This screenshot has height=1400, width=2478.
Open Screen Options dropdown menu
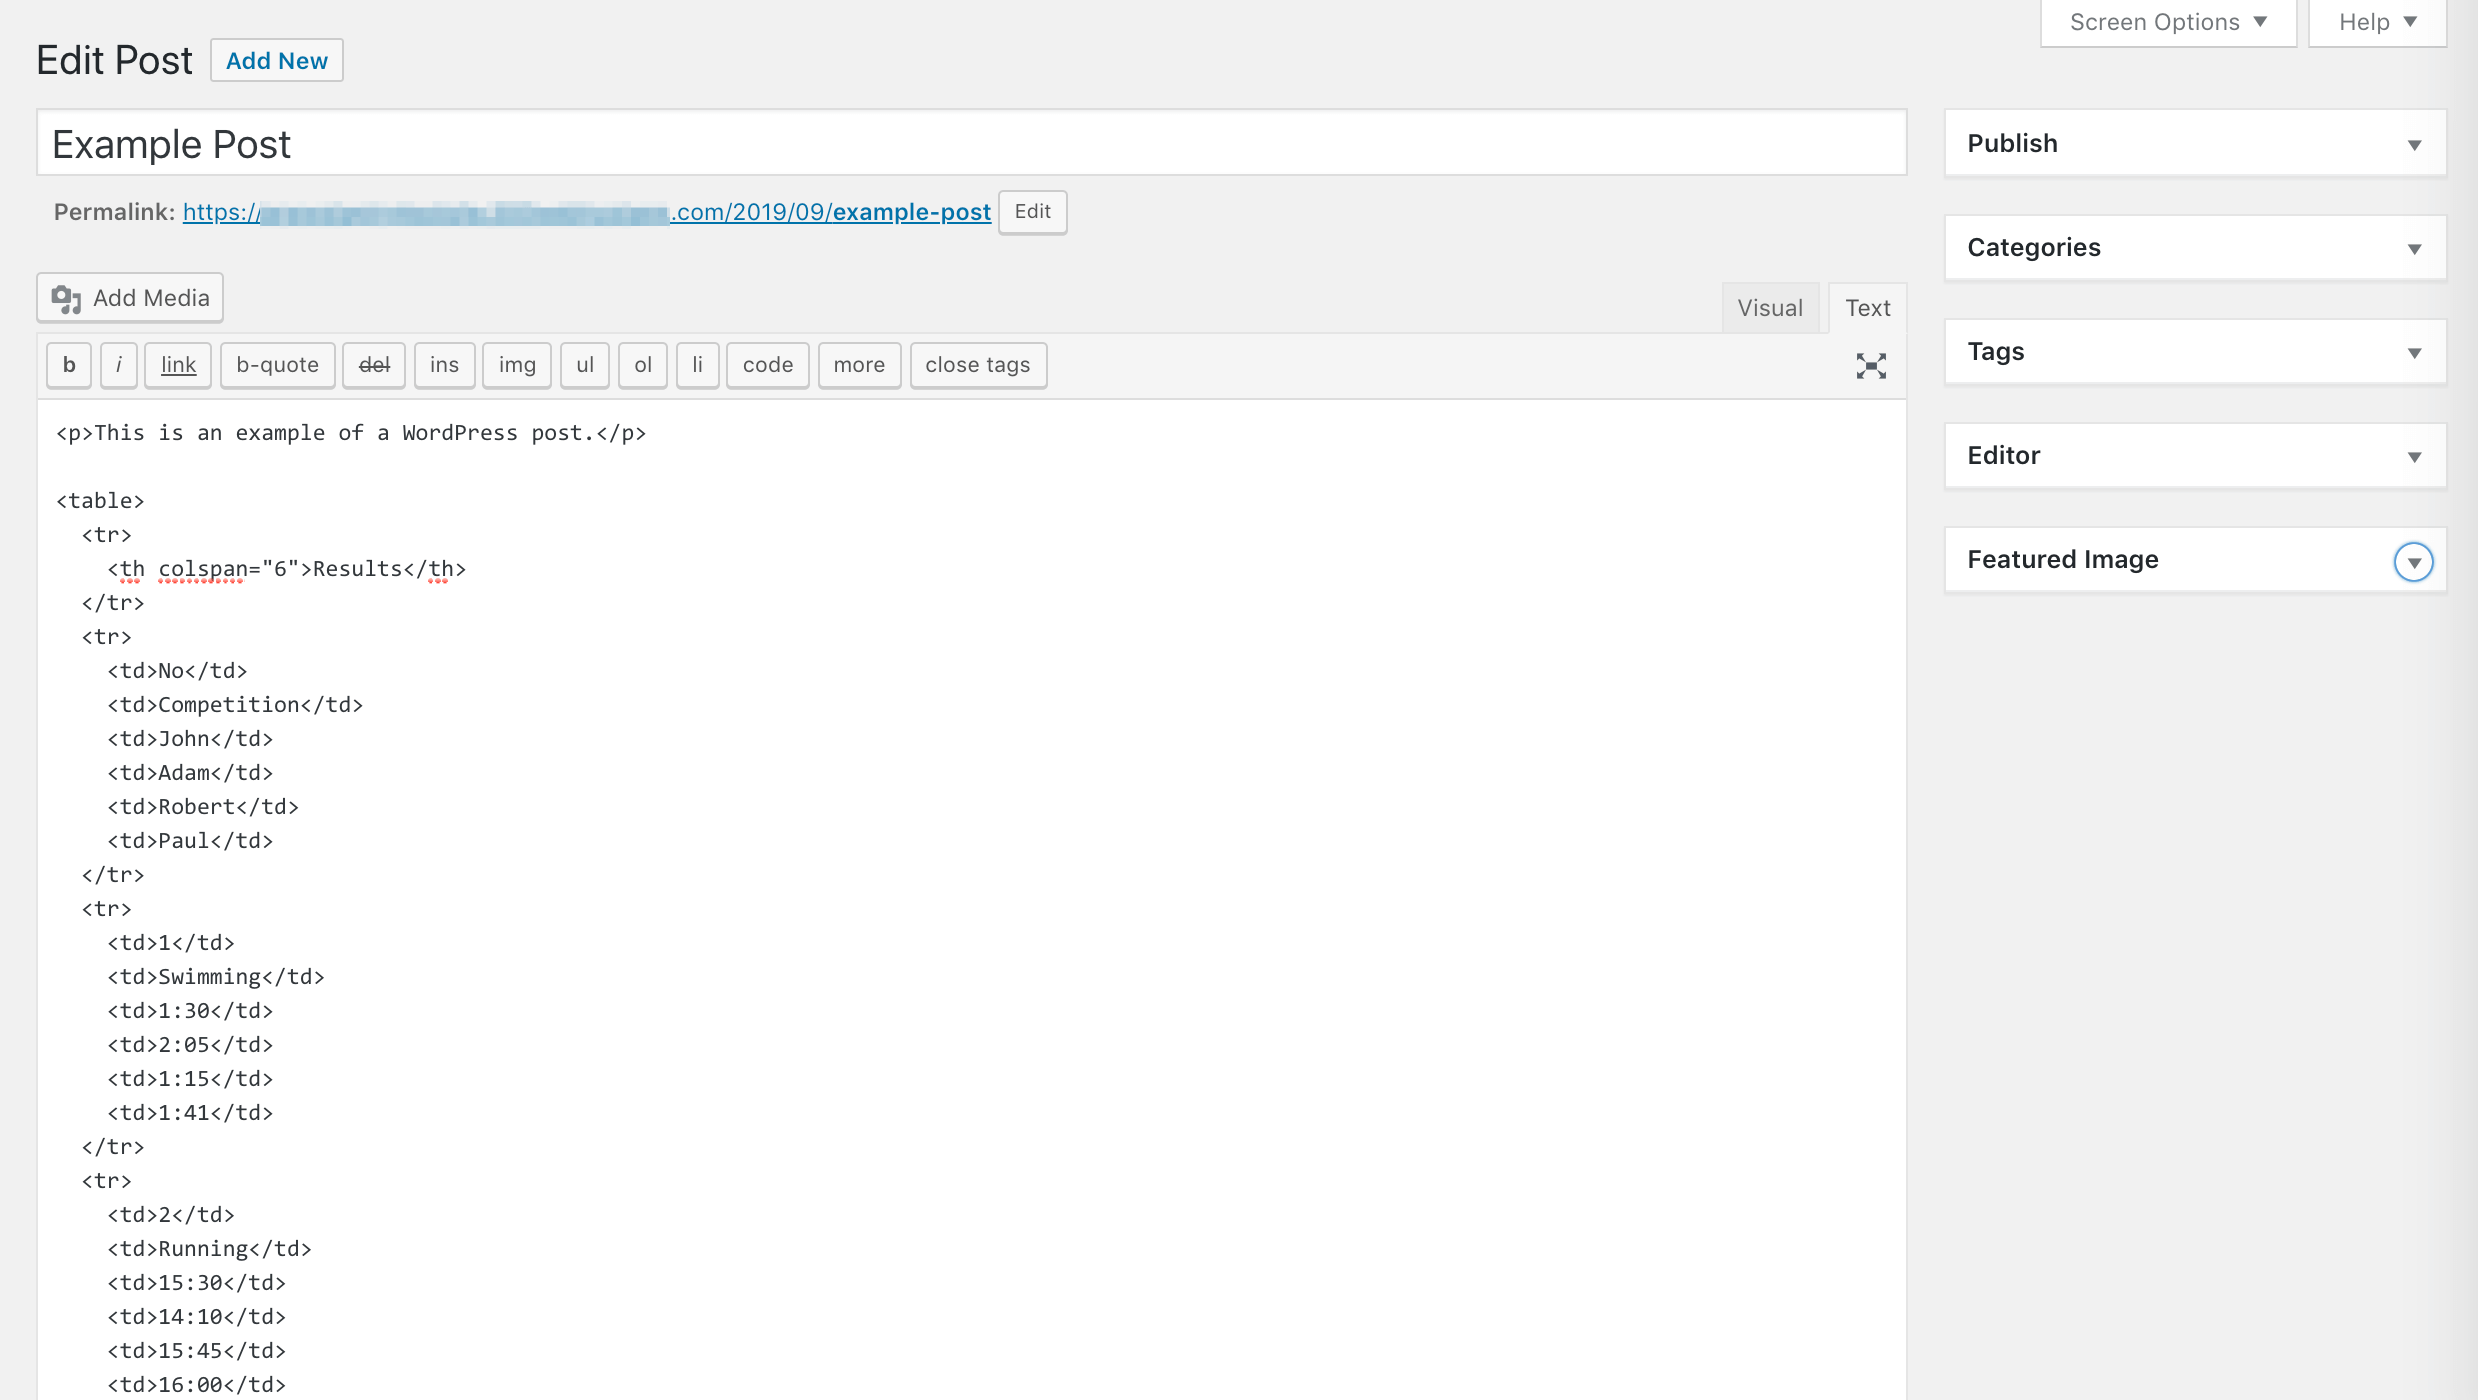click(2163, 22)
